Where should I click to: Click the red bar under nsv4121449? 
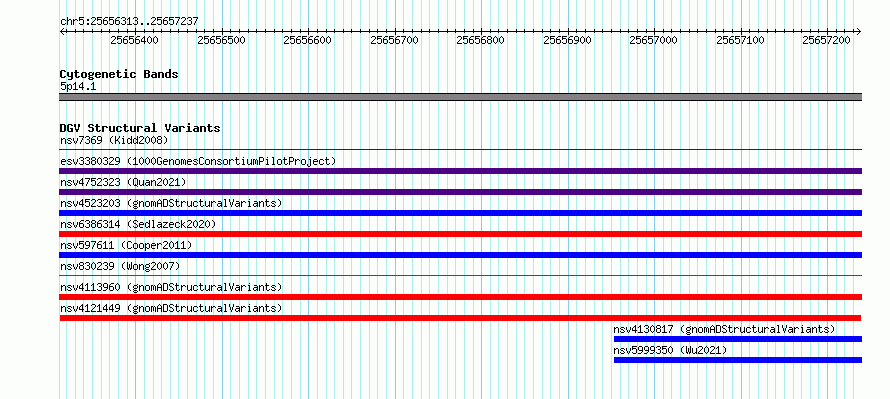[x=460, y=318]
